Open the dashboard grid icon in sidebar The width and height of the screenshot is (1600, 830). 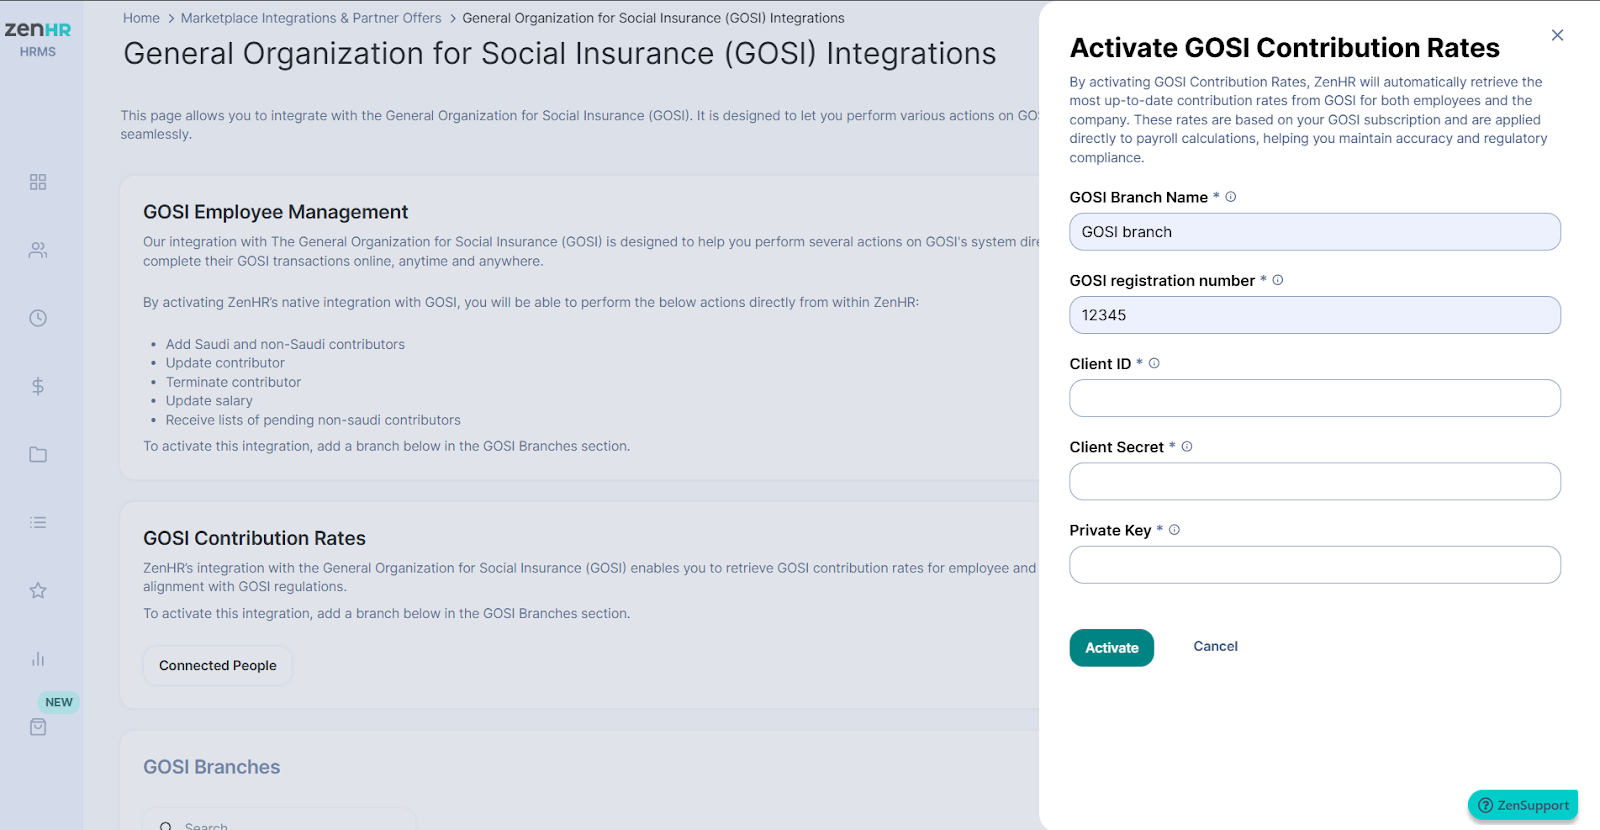tap(38, 182)
